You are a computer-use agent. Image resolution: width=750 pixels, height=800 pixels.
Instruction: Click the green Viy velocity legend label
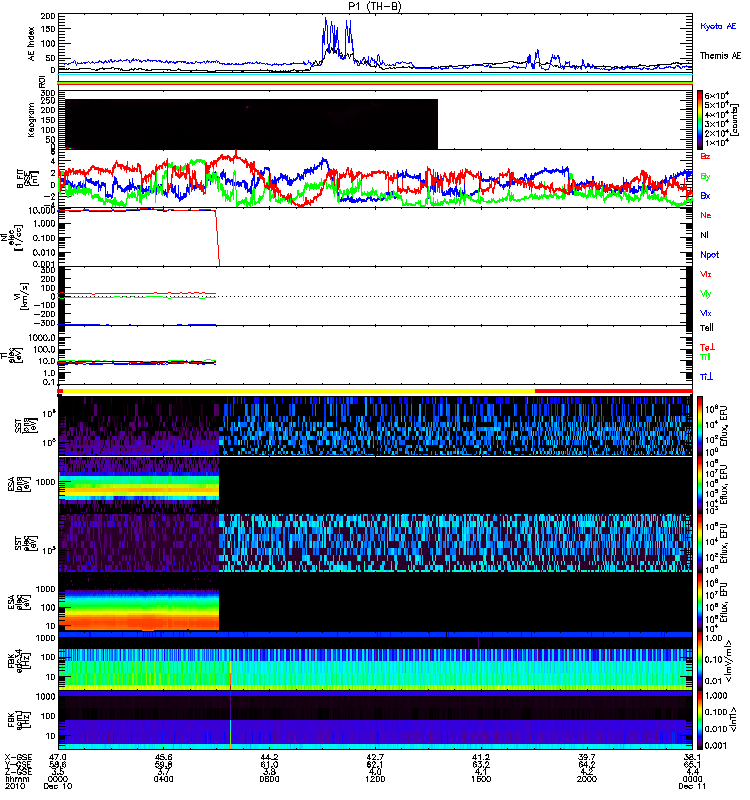pos(705,294)
